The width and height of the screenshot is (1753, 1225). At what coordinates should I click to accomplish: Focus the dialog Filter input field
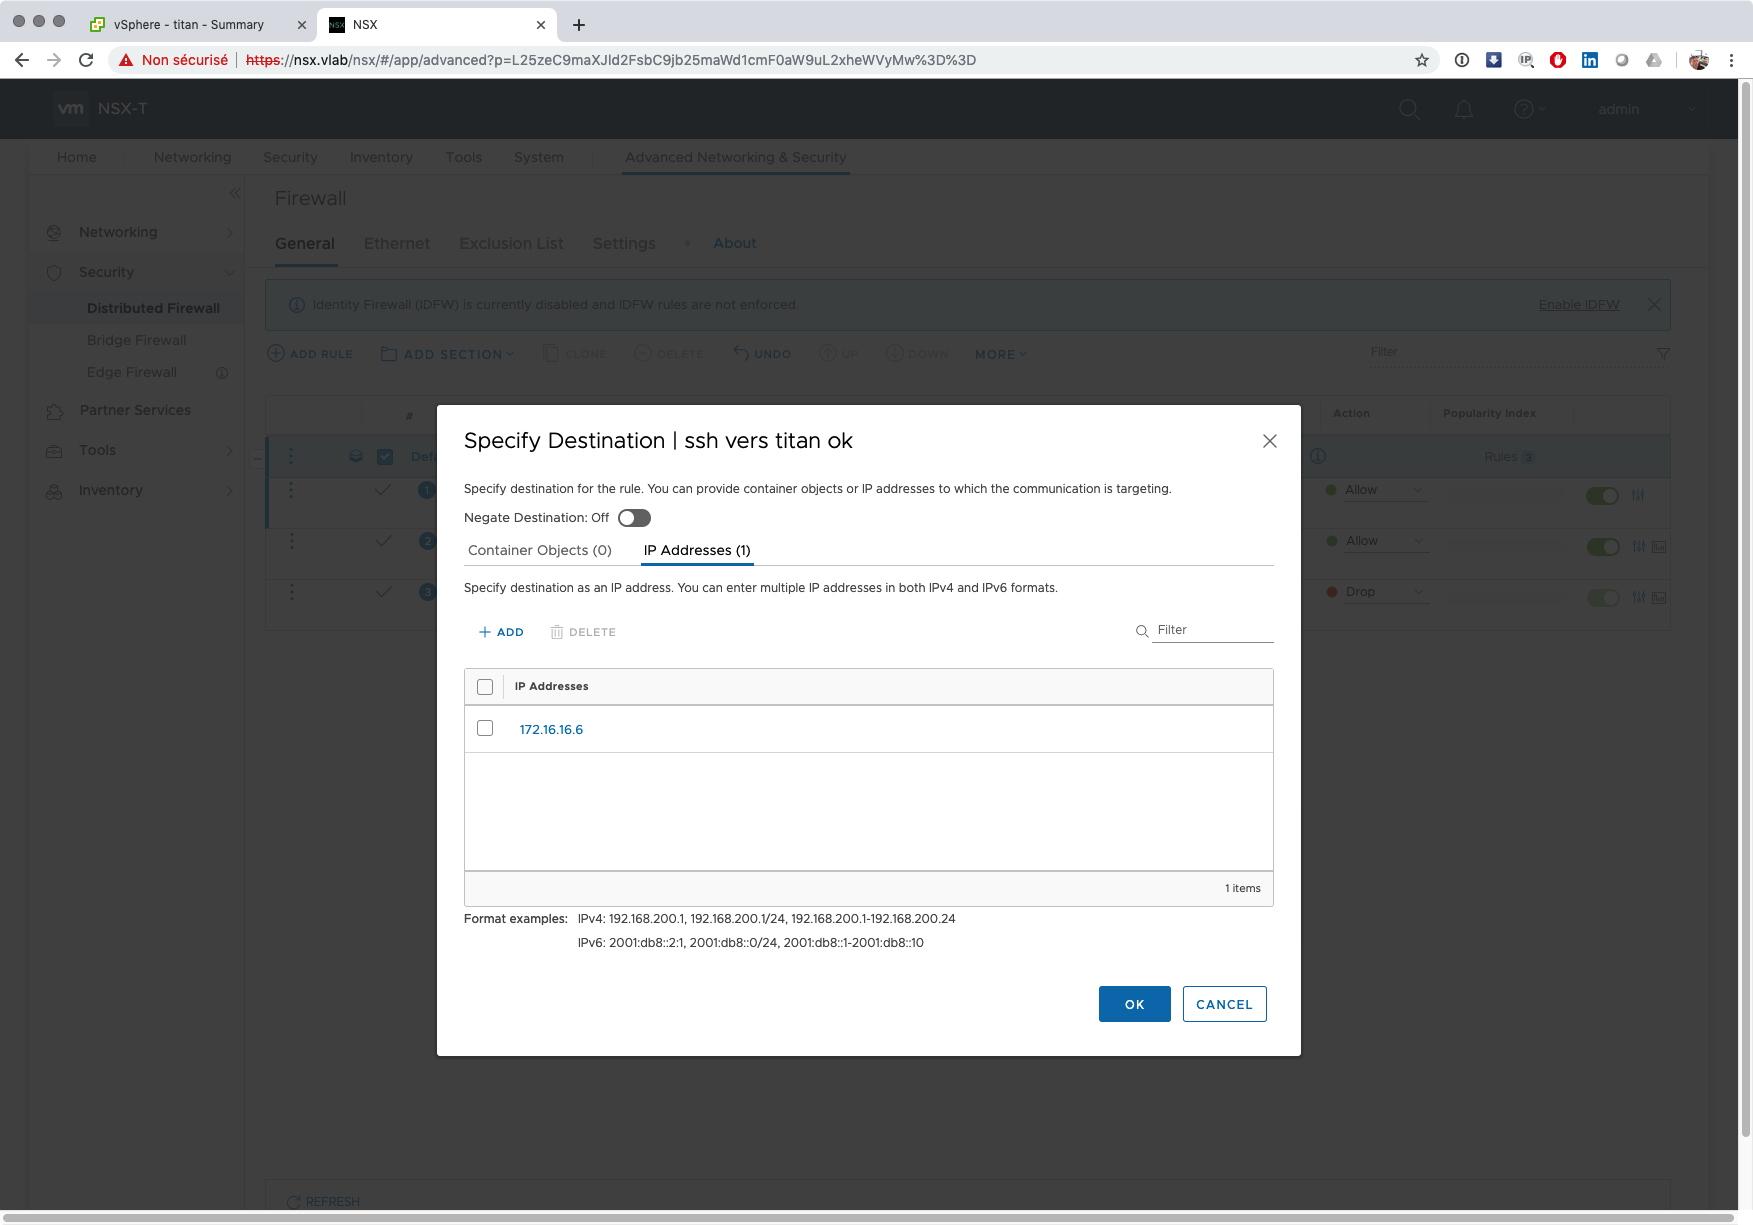tap(1212, 630)
